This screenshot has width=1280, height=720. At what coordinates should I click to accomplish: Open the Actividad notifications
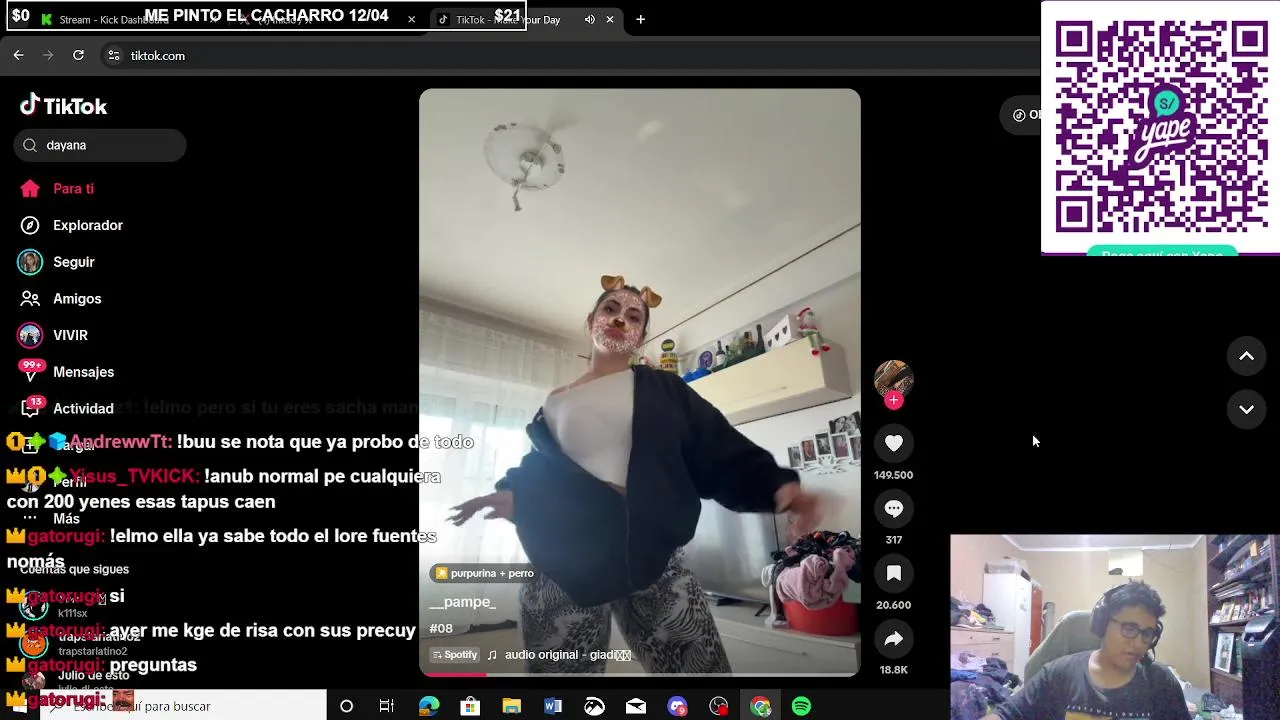click(x=83, y=409)
